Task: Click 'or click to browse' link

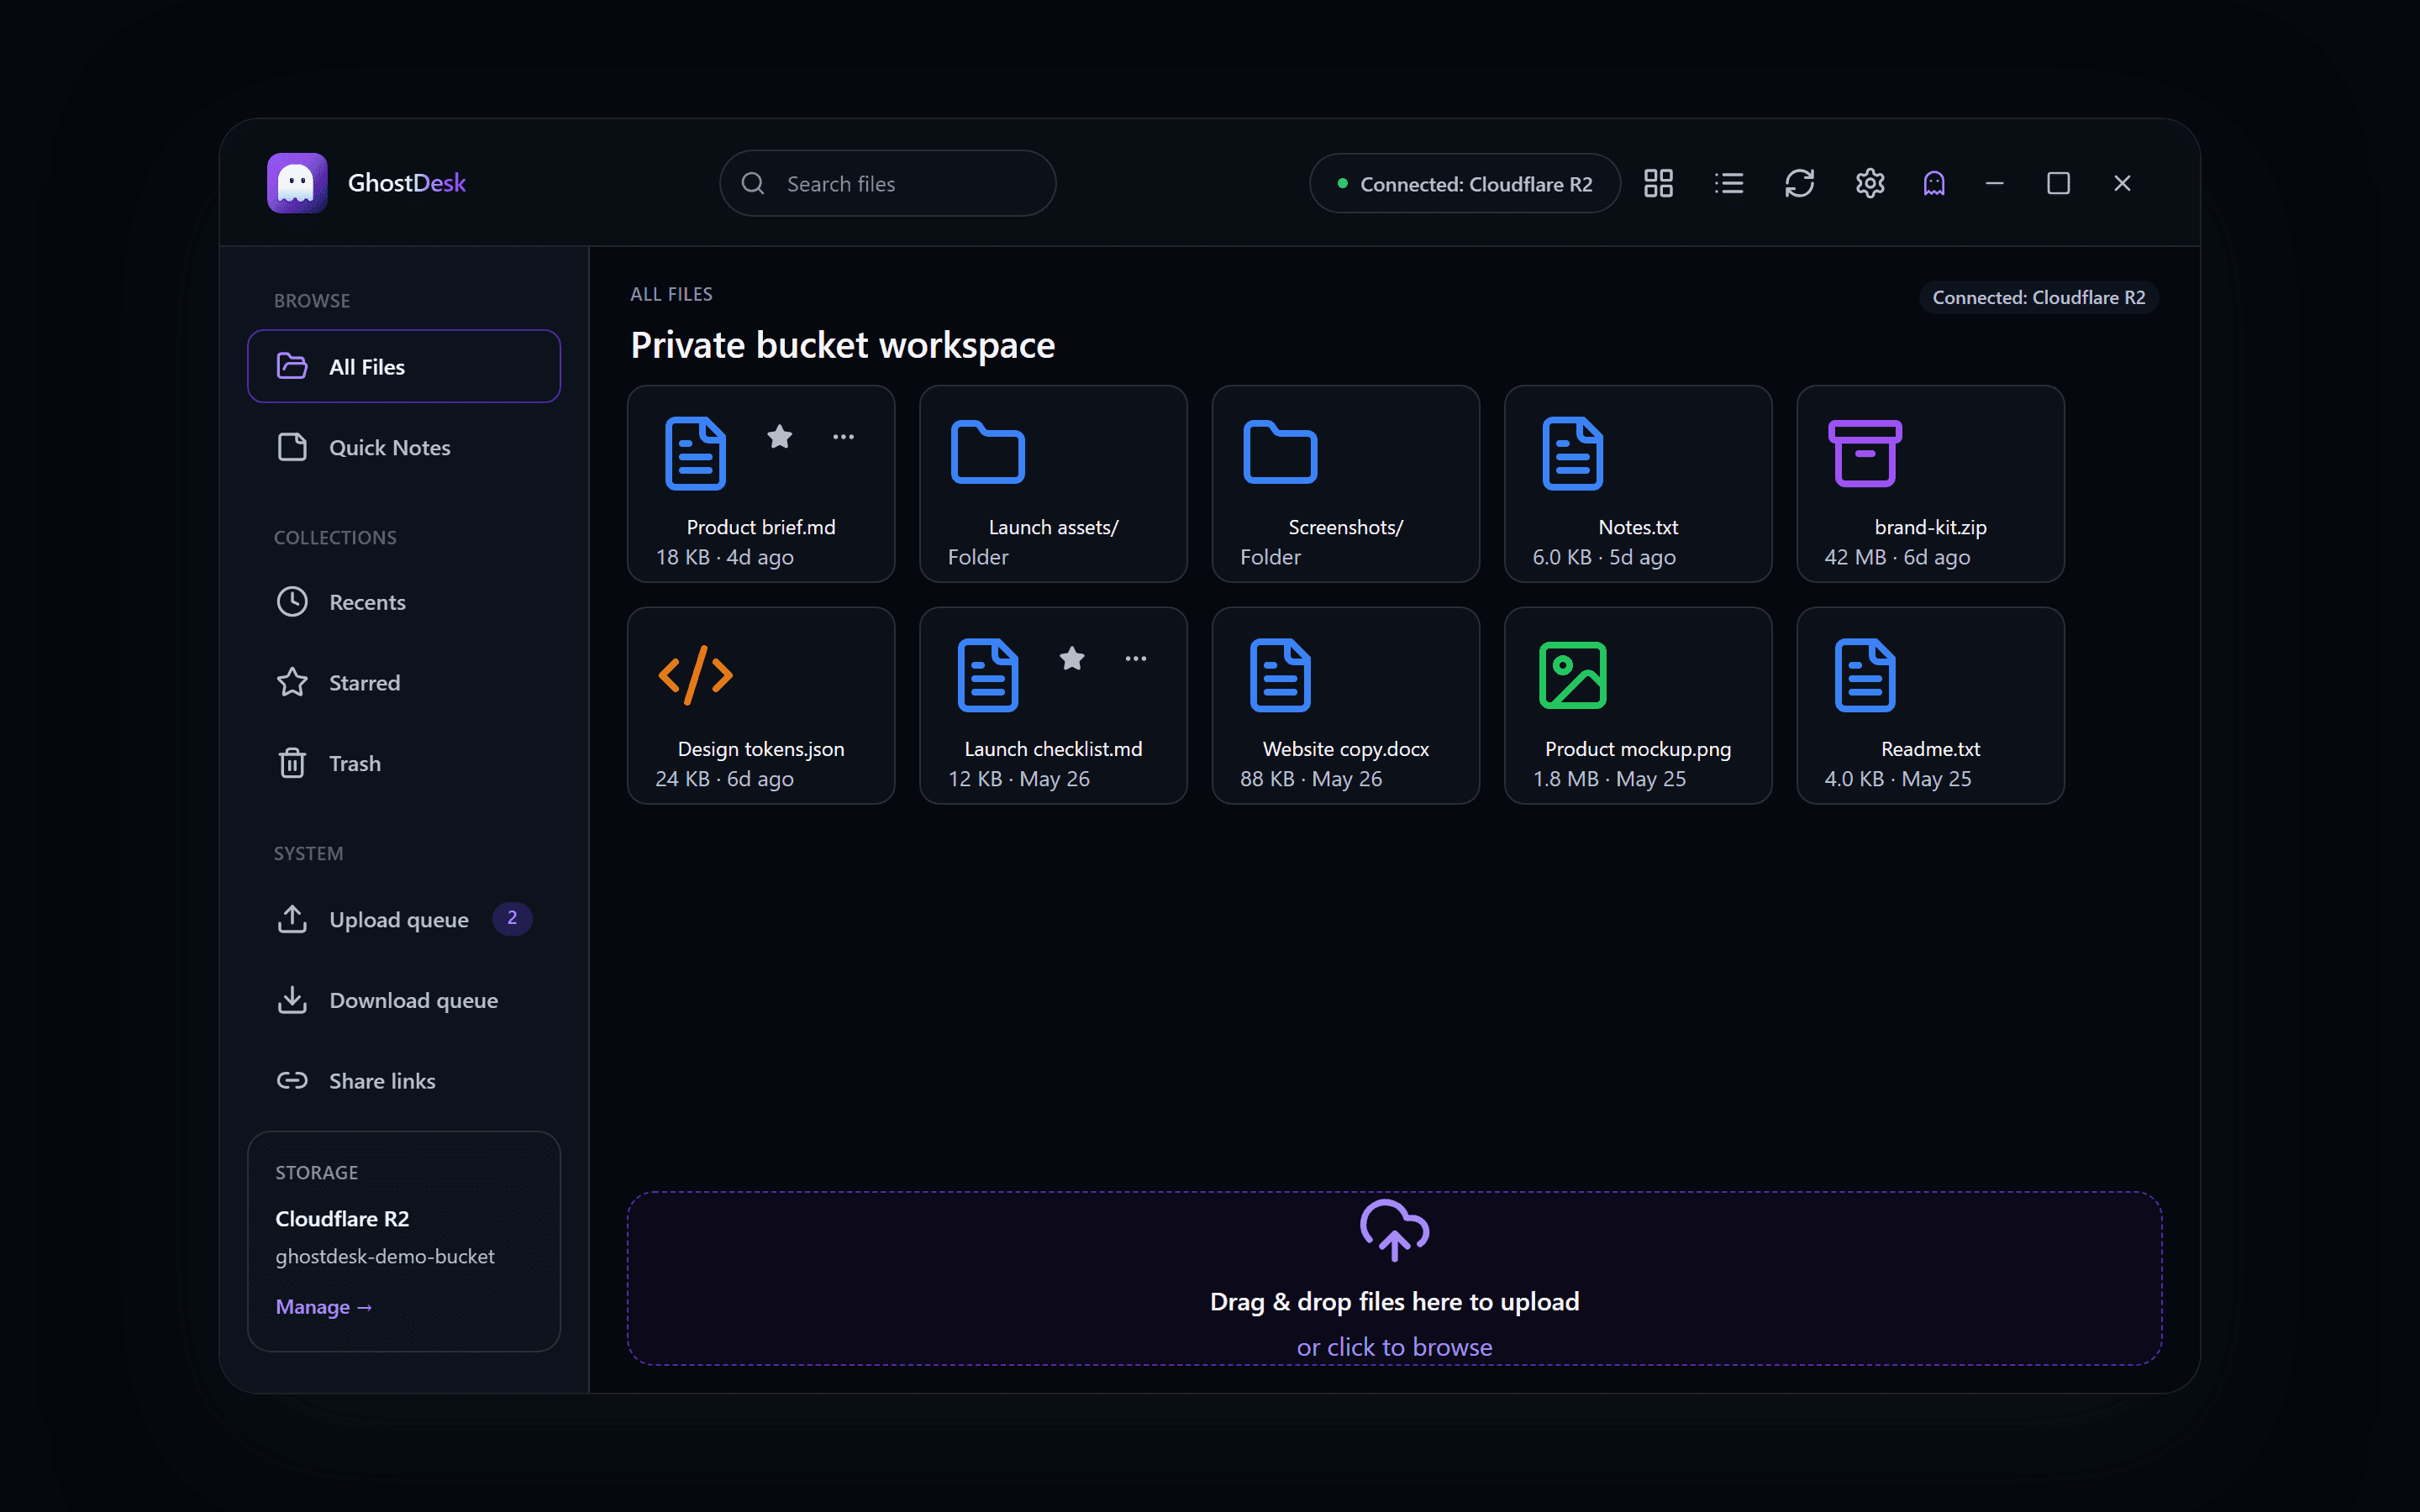Action: point(1394,1347)
